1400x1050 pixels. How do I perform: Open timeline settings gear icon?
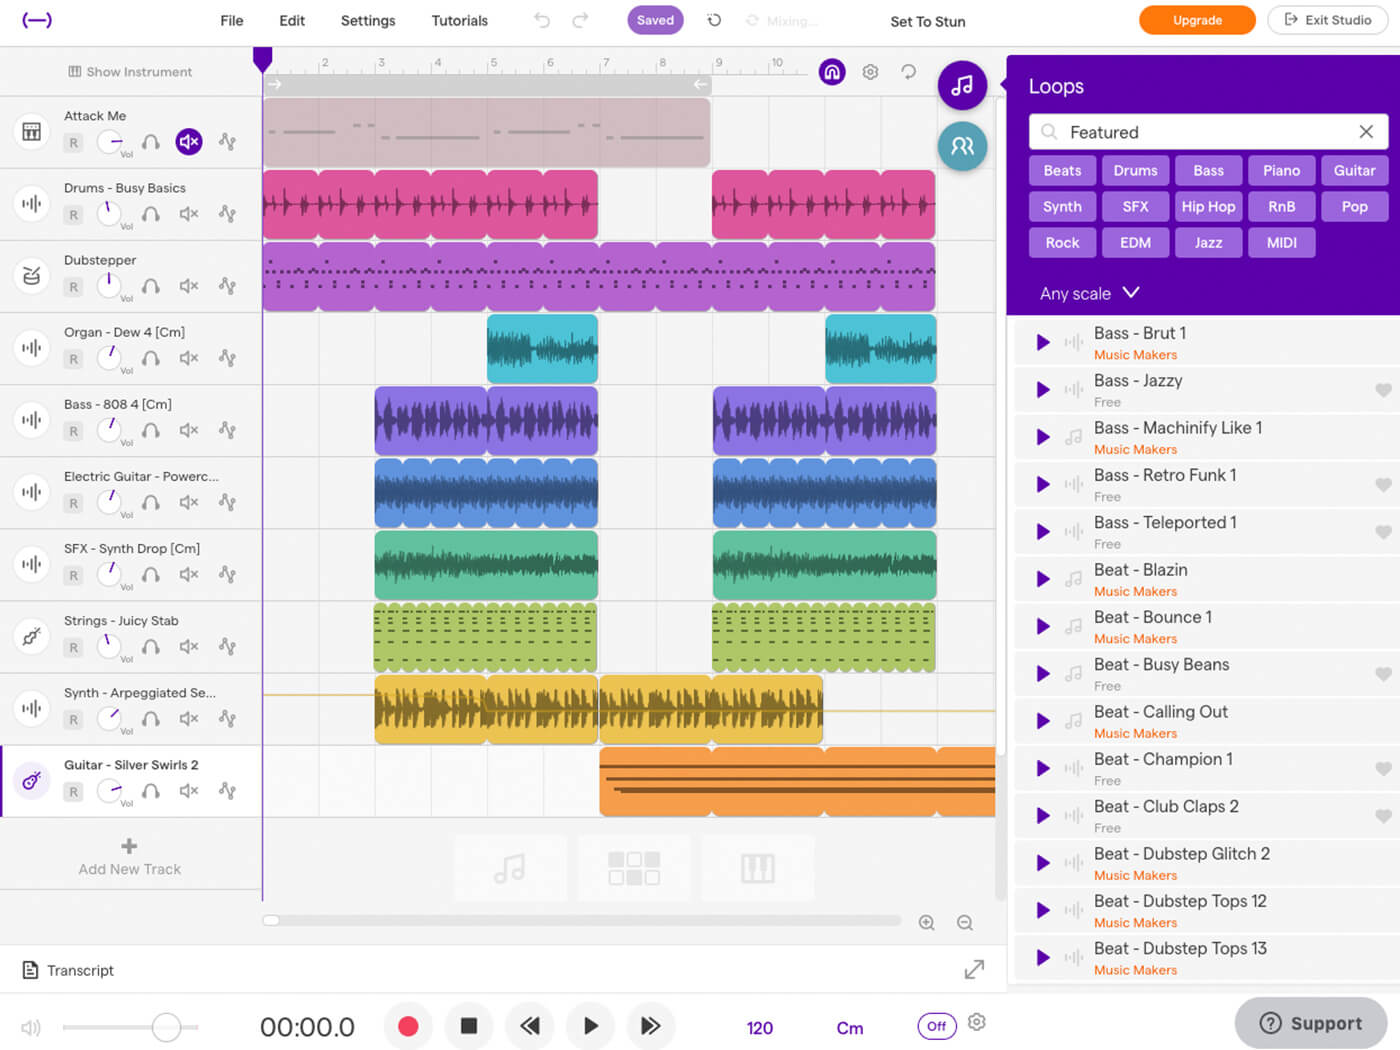click(x=869, y=71)
